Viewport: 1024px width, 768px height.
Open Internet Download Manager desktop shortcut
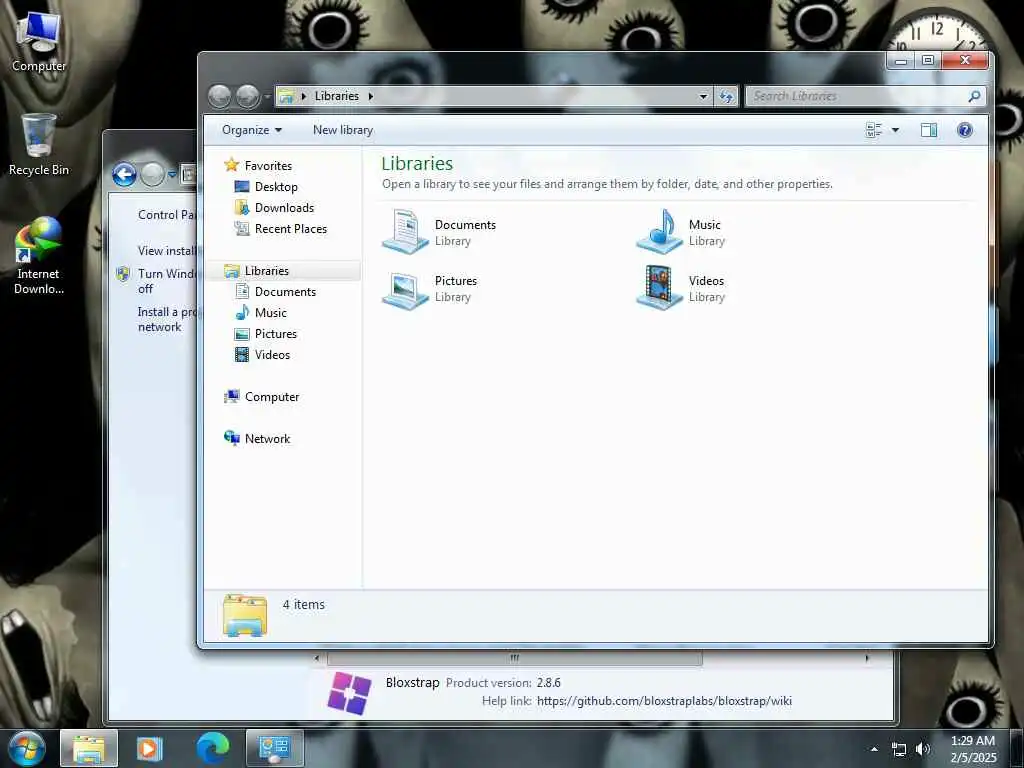click(x=39, y=256)
